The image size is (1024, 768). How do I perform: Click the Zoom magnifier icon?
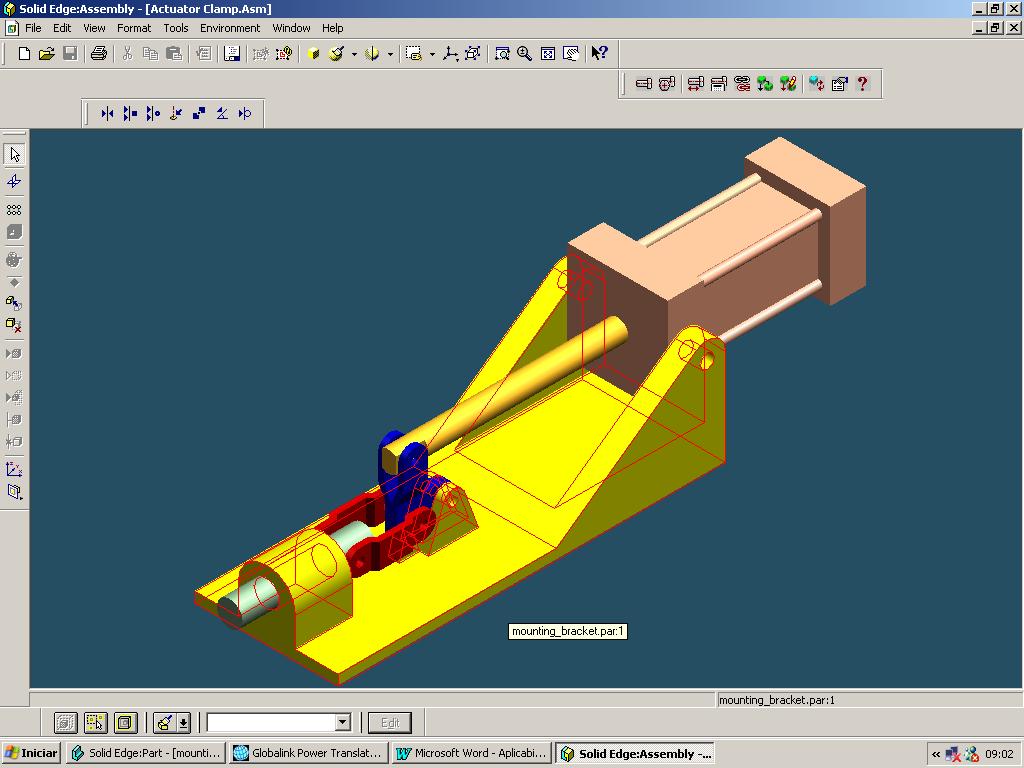(524, 54)
